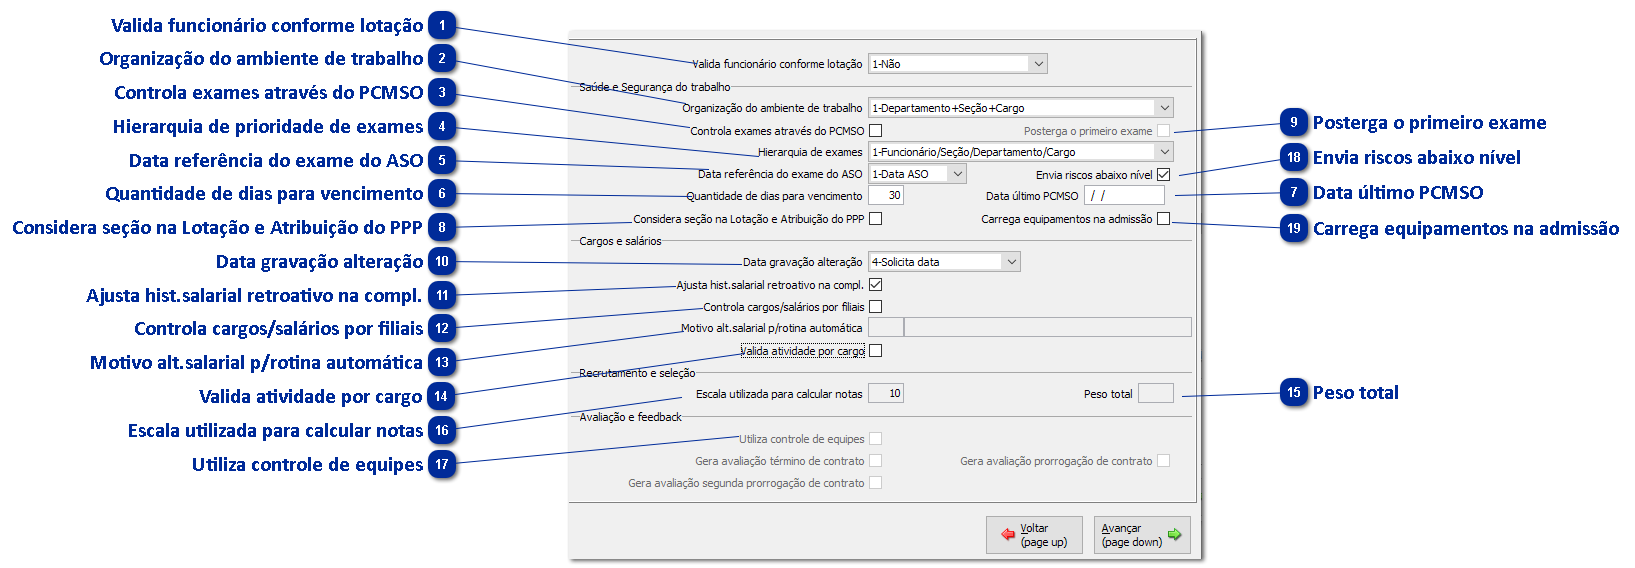The height and width of the screenshot is (568, 1635).
Task: Click the Data último PCMSO date field
Action: (1125, 196)
